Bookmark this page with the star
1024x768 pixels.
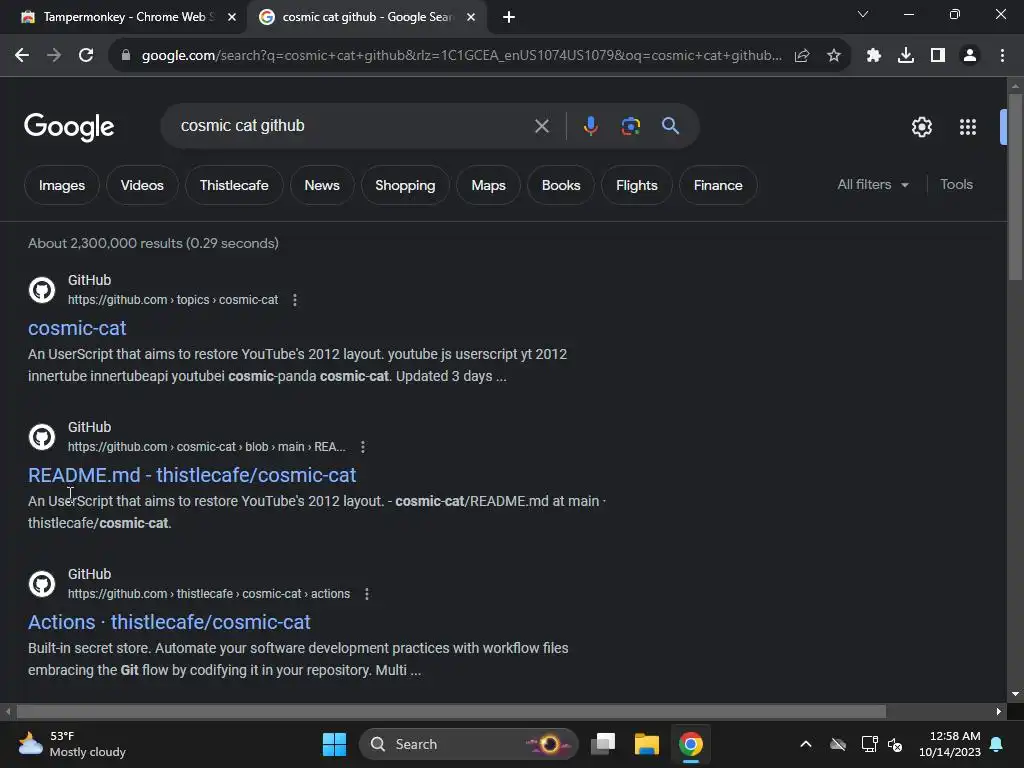click(834, 56)
